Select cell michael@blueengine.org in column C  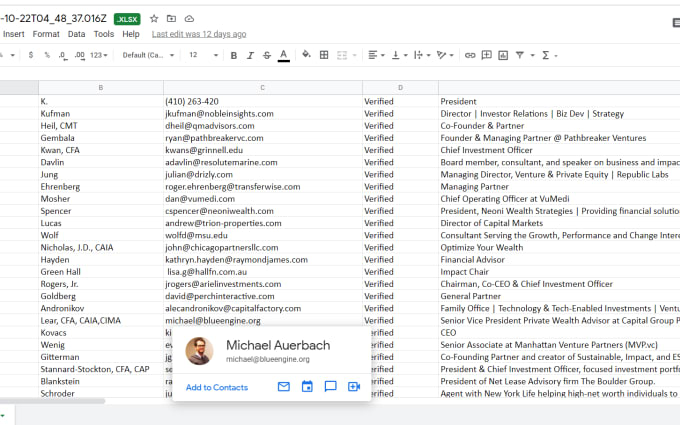coord(262,320)
